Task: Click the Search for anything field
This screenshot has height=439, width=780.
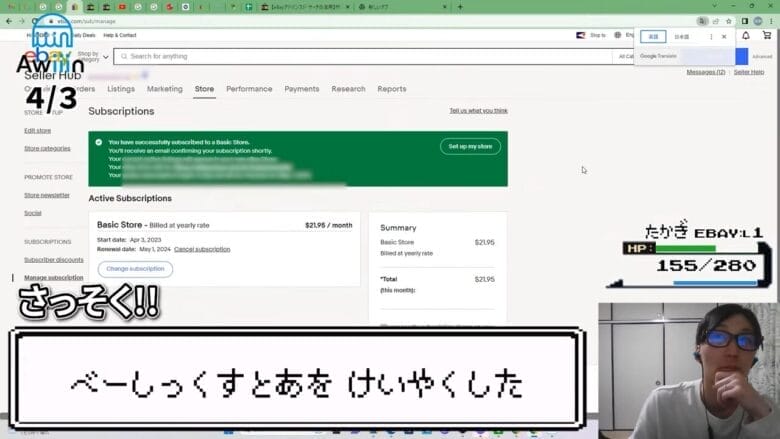Action: (363, 57)
